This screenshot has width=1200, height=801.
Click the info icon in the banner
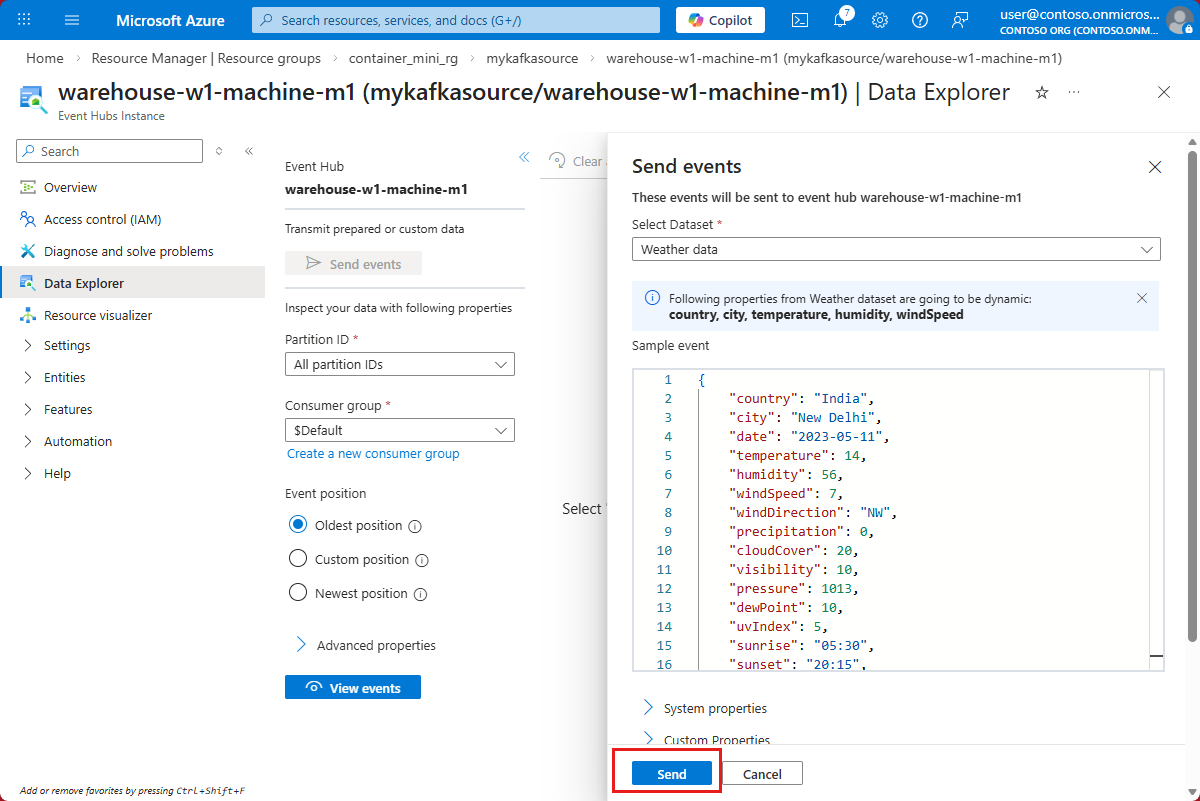tap(652, 298)
